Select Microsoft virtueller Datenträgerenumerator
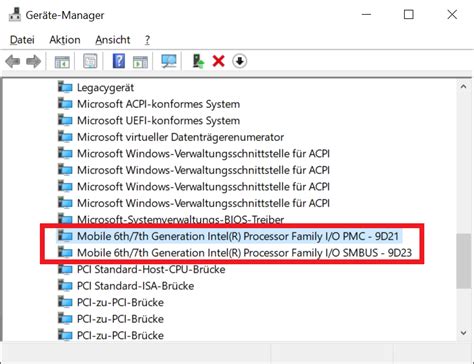 [x=180, y=137]
